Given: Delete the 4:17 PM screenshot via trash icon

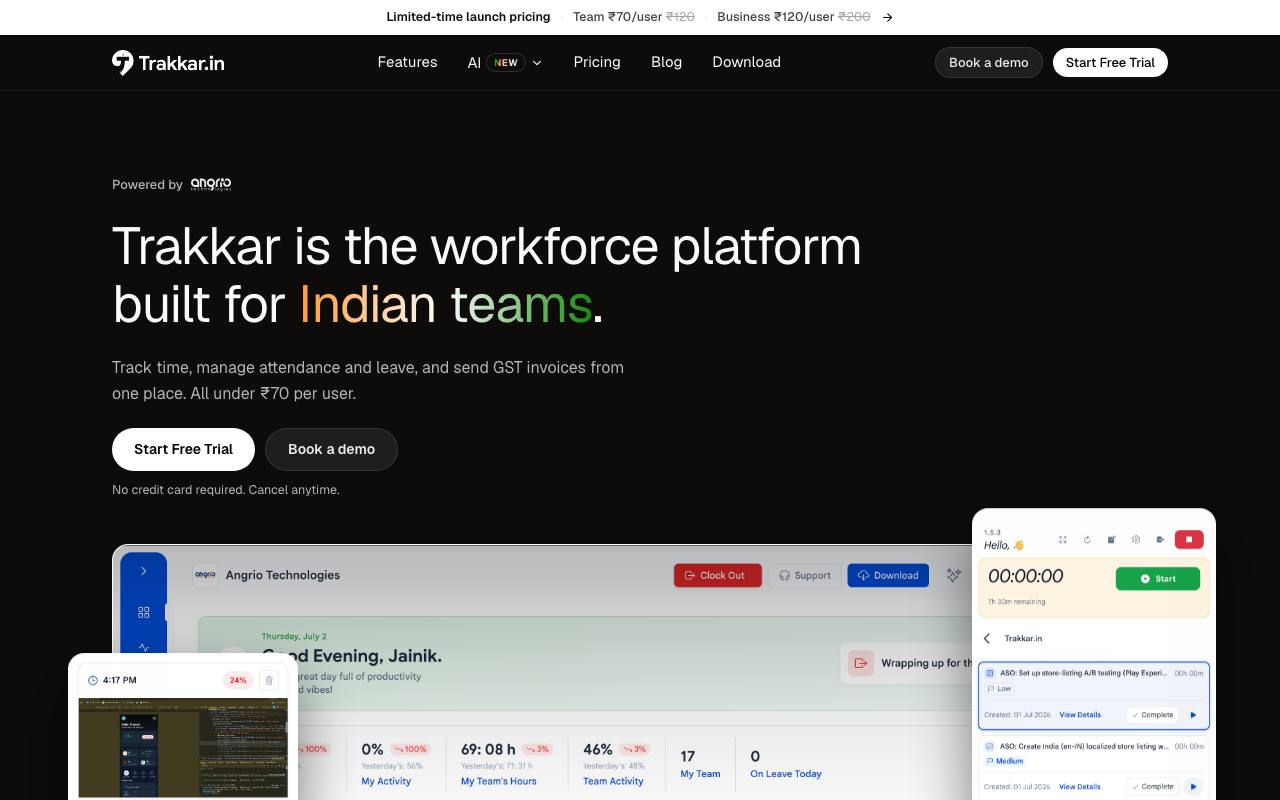Looking at the screenshot, I should tap(268, 680).
